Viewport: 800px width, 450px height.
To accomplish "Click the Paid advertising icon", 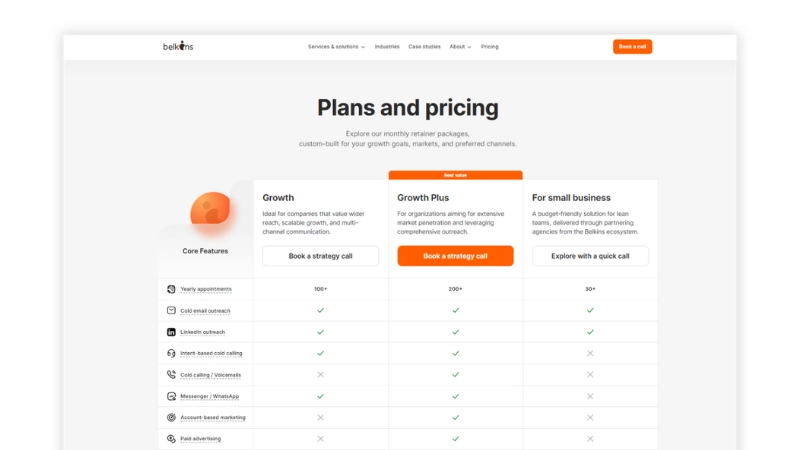I will 171,439.
